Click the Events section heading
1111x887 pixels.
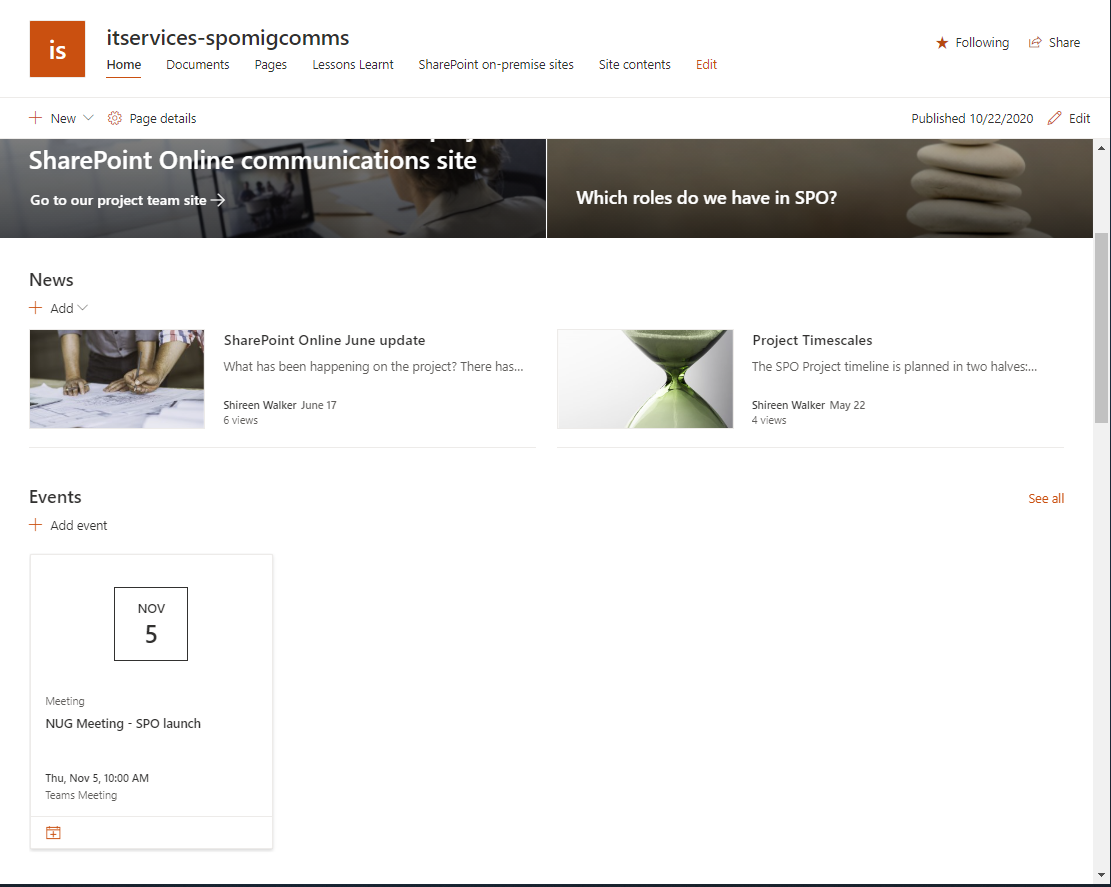pyautogui.click(x=55, y=497)
